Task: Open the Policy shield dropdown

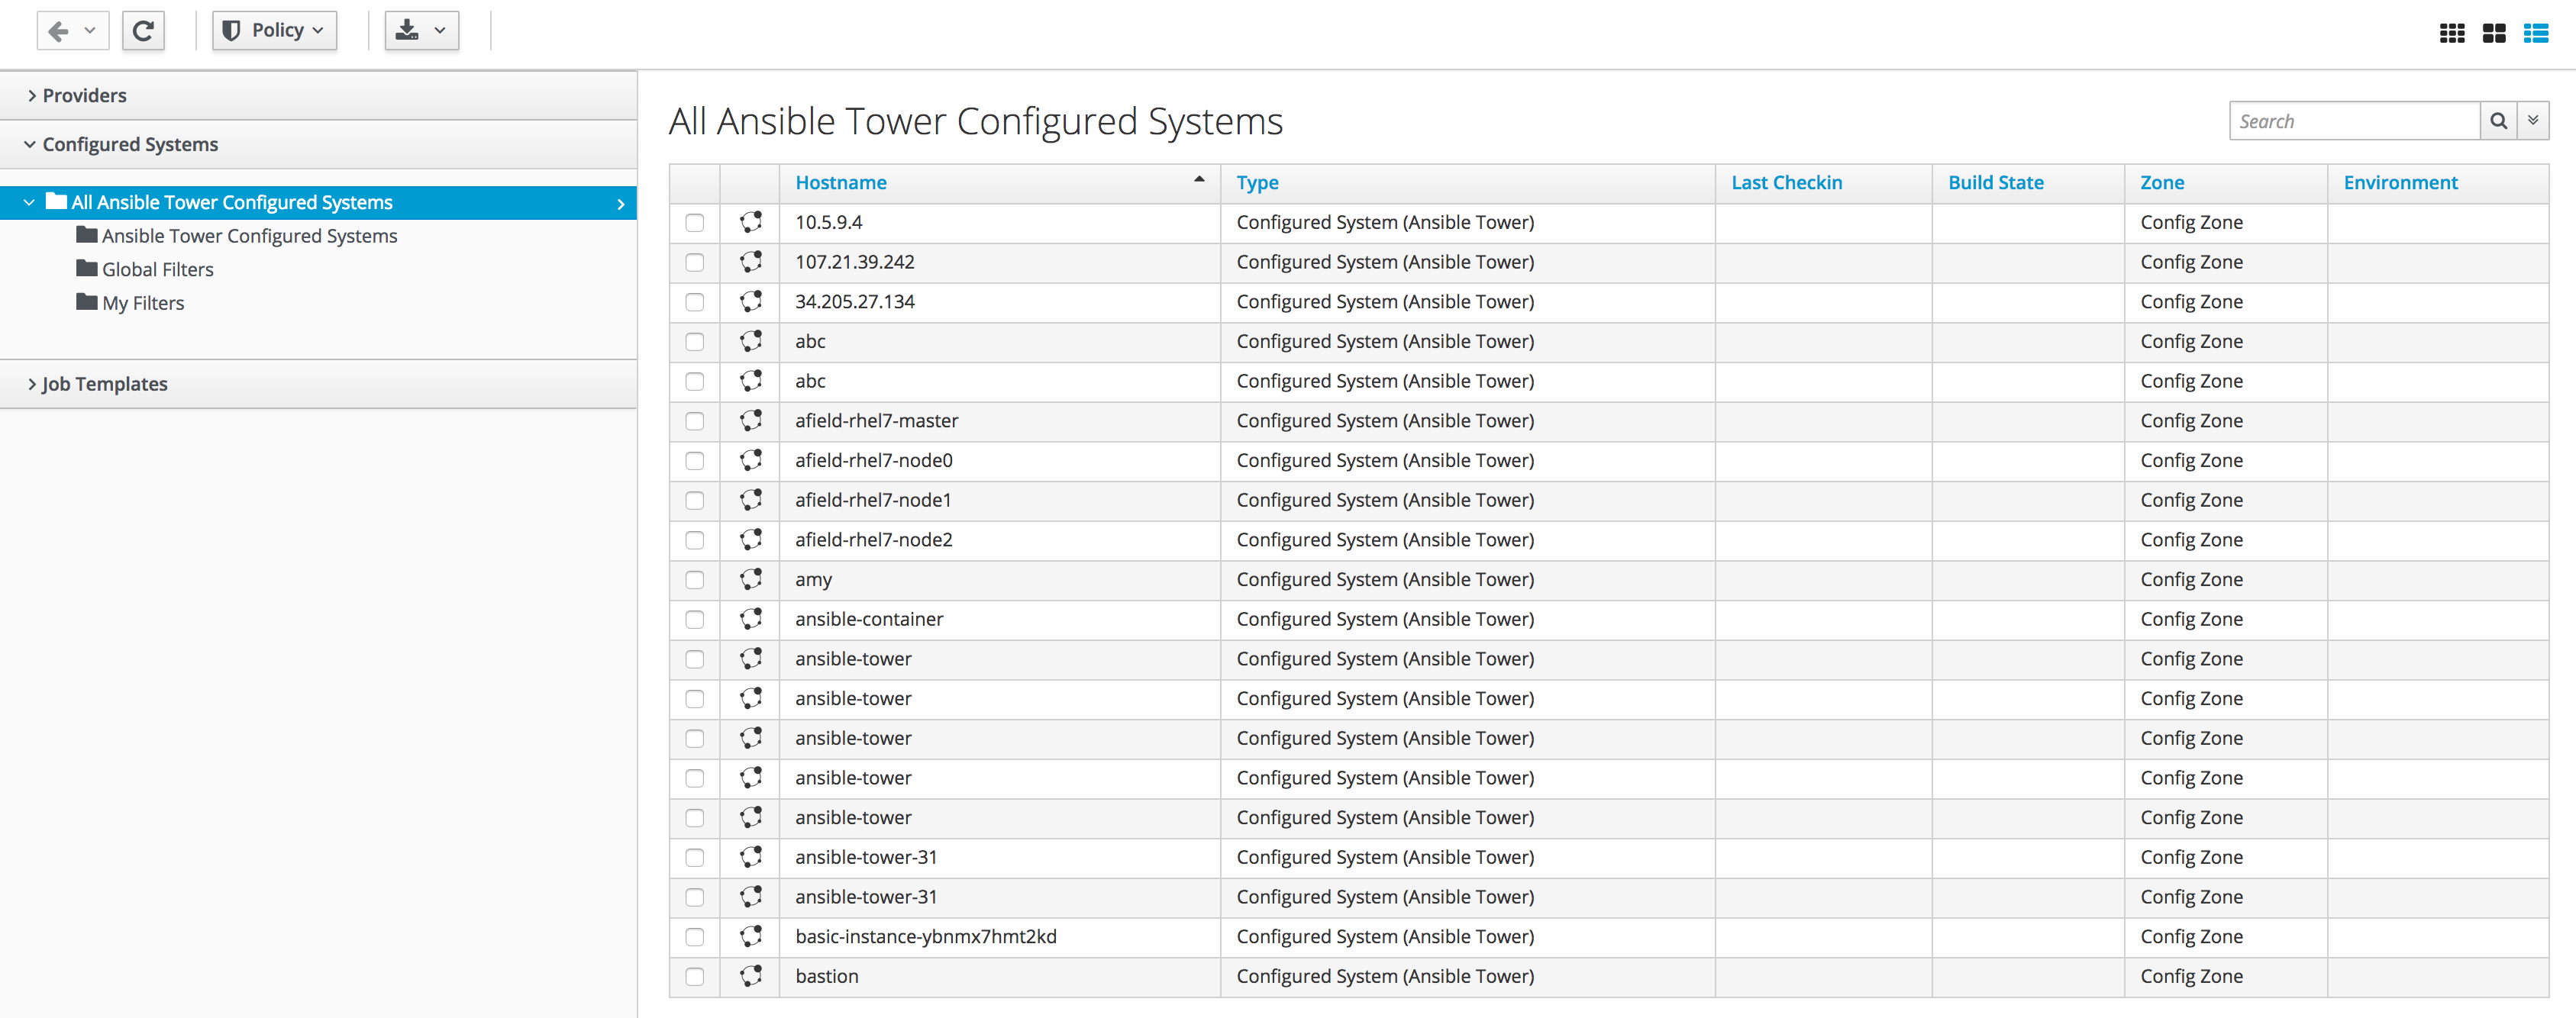Action: coord(274,31)
